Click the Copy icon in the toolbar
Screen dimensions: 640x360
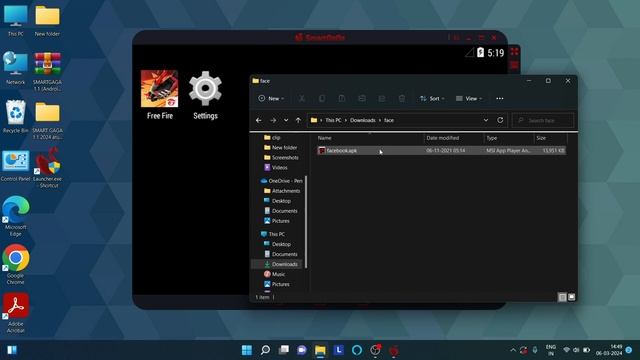322,98
